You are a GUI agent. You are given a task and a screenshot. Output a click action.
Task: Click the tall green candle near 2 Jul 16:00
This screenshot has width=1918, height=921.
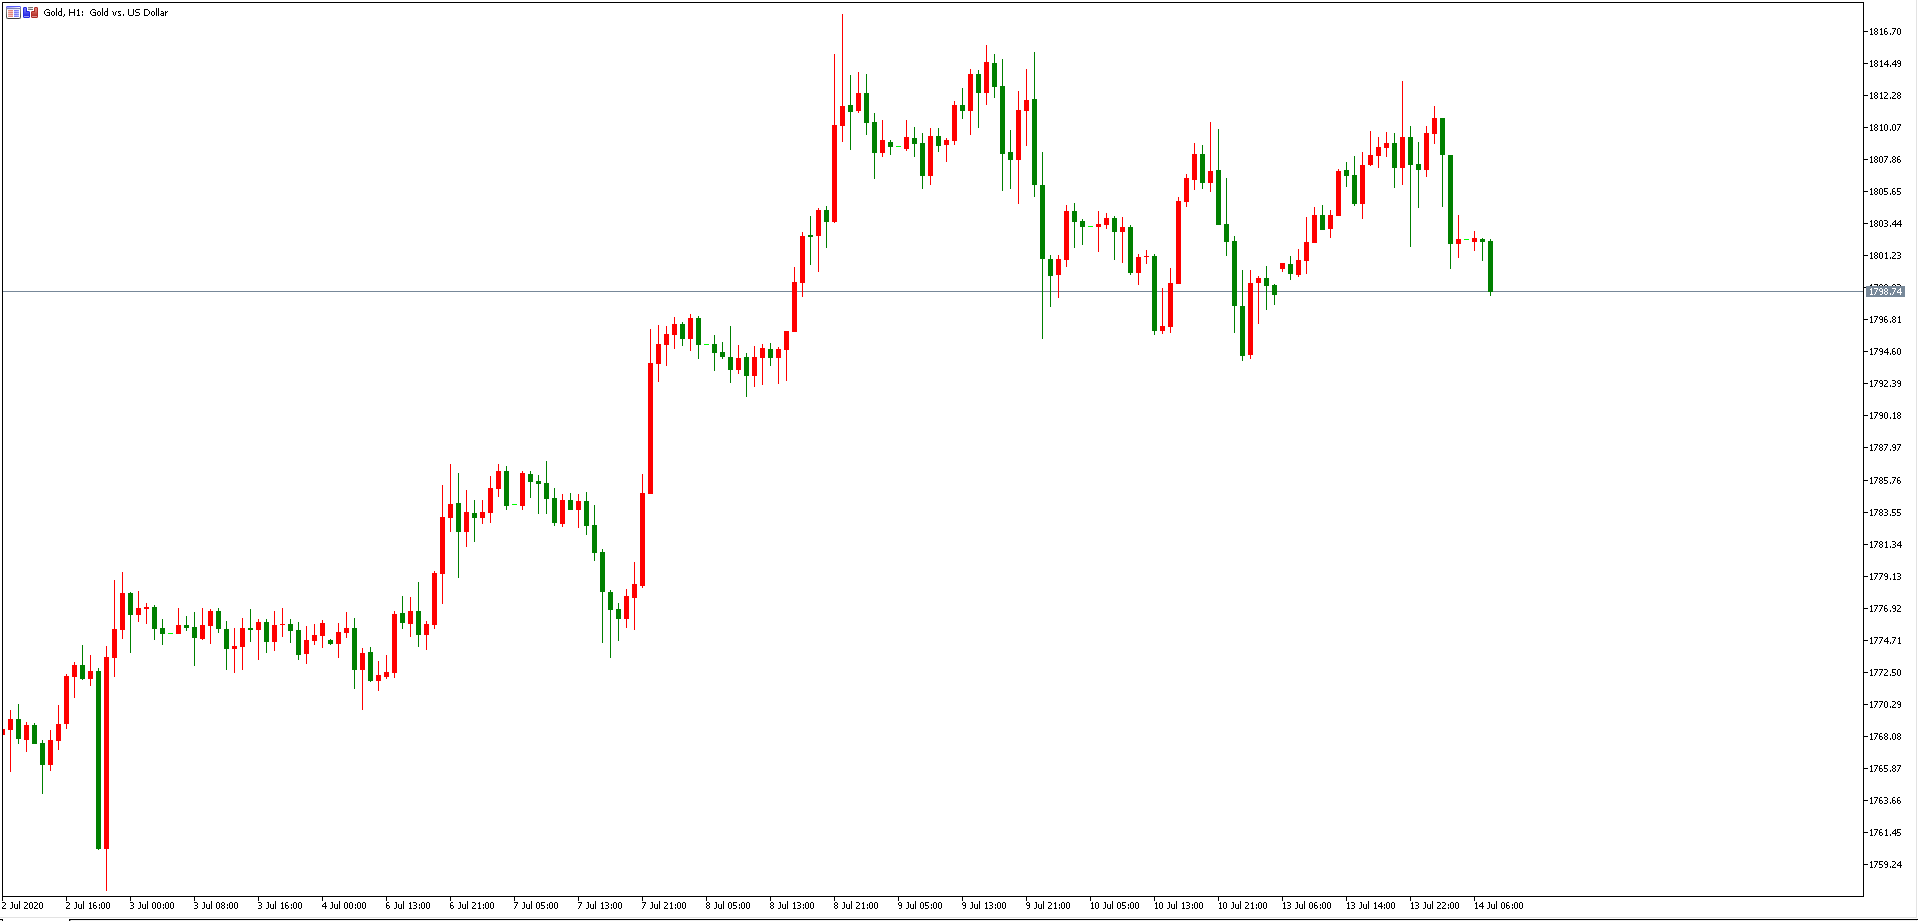point(99,760)
